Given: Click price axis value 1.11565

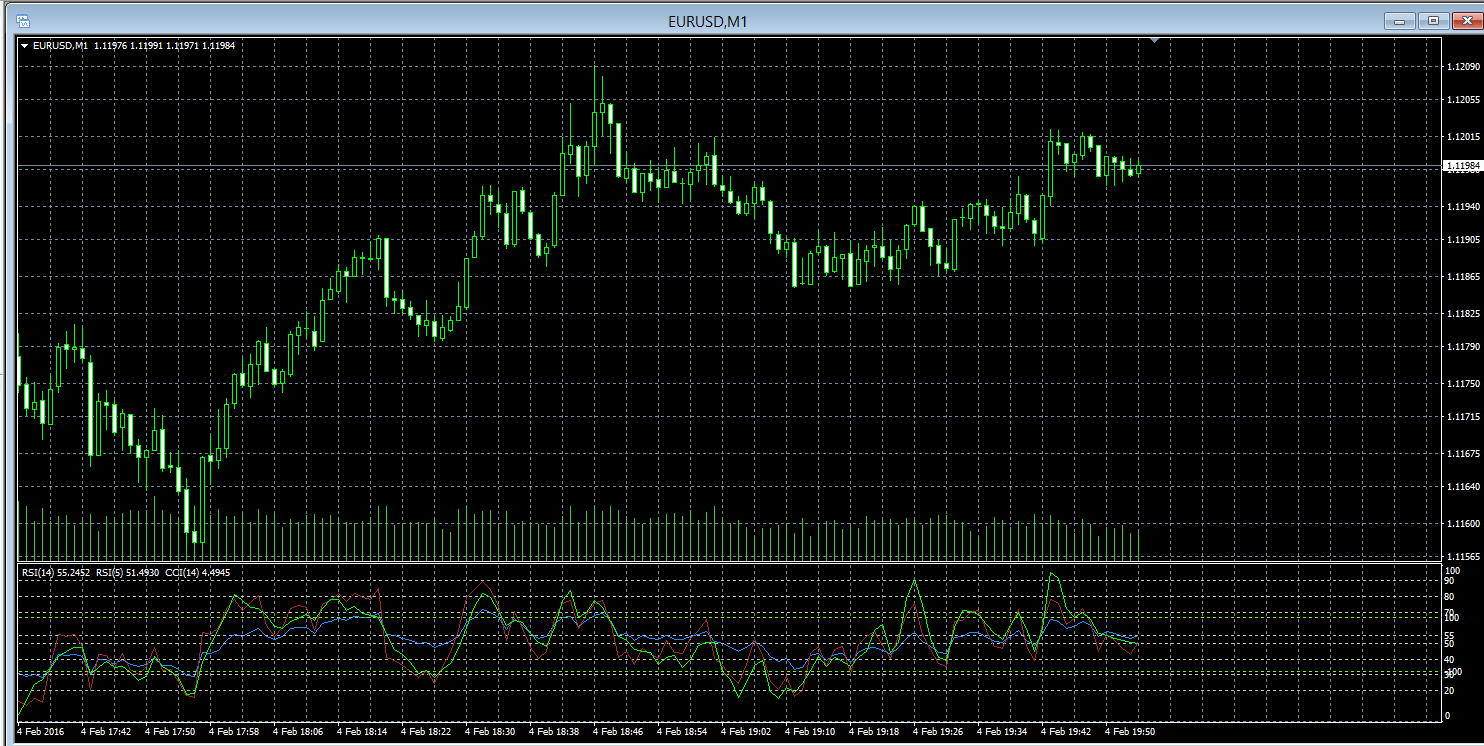Looking at the screenshot, I should 1462,556.
